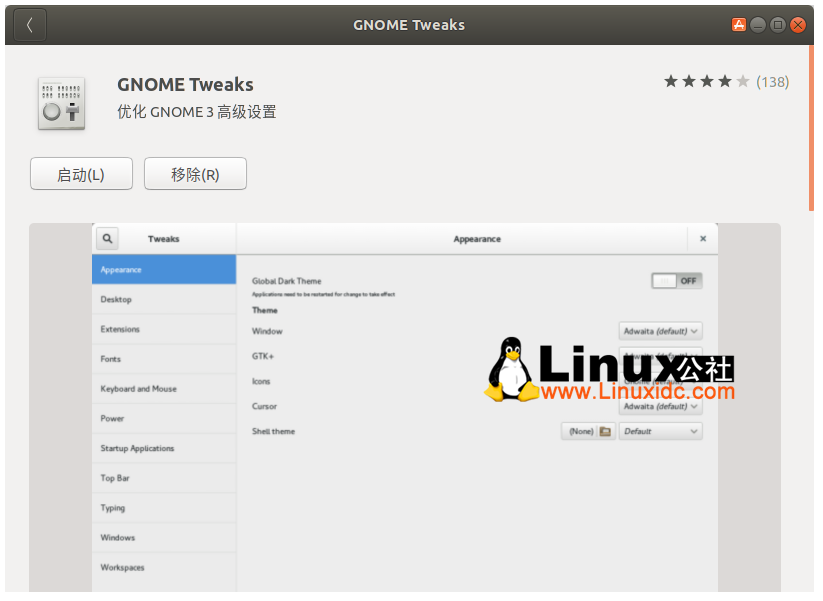Select Keyboard and Mouse in the sidebar

[164, 389]
